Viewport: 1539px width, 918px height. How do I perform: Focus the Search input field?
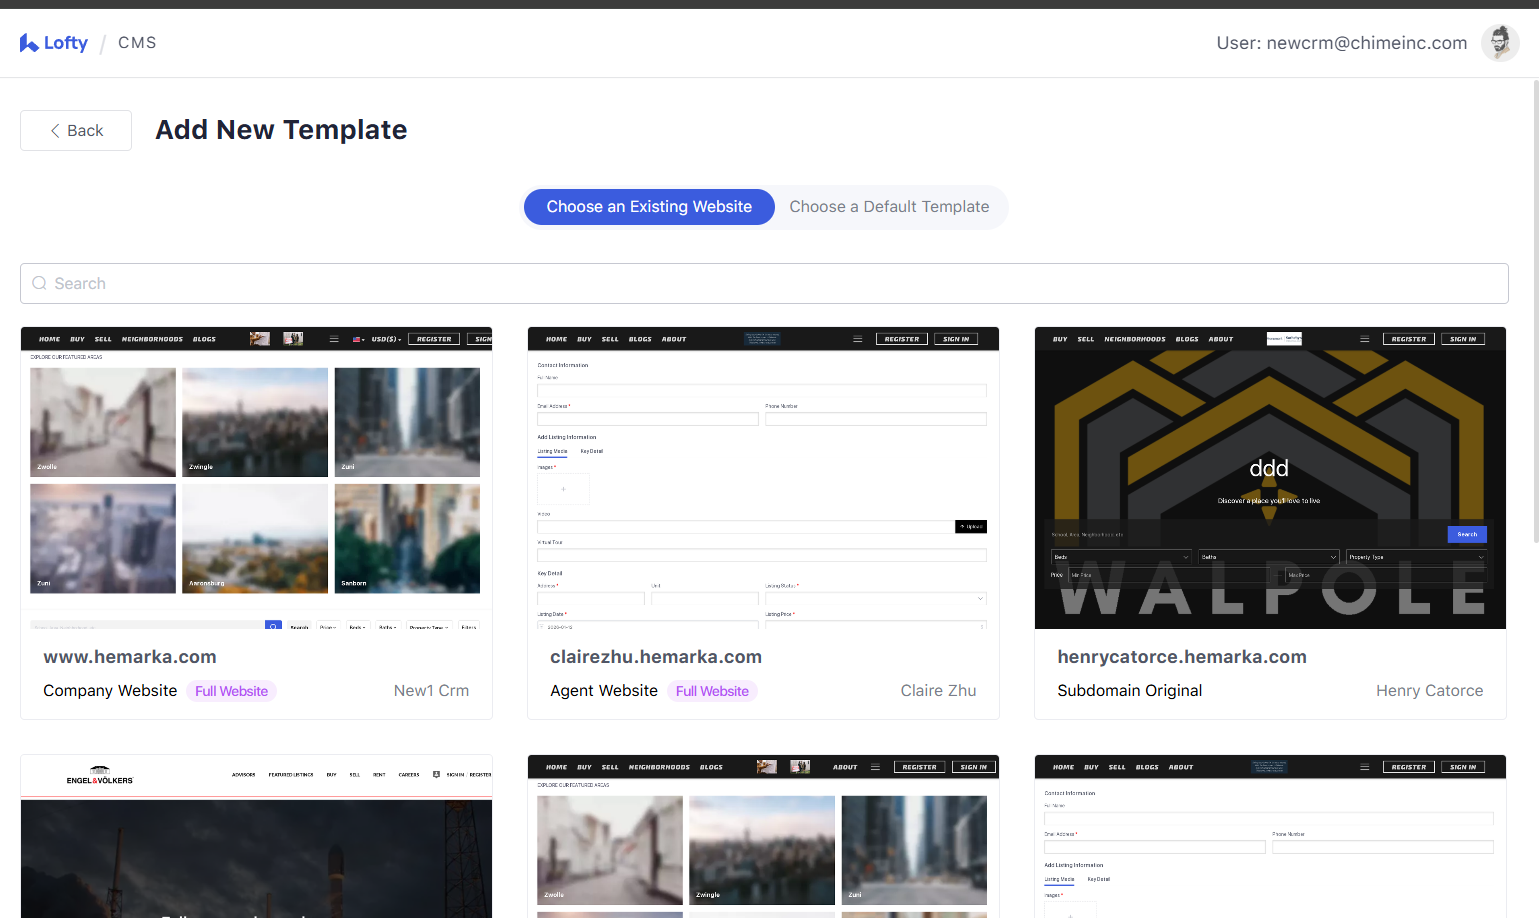point(764,284)
